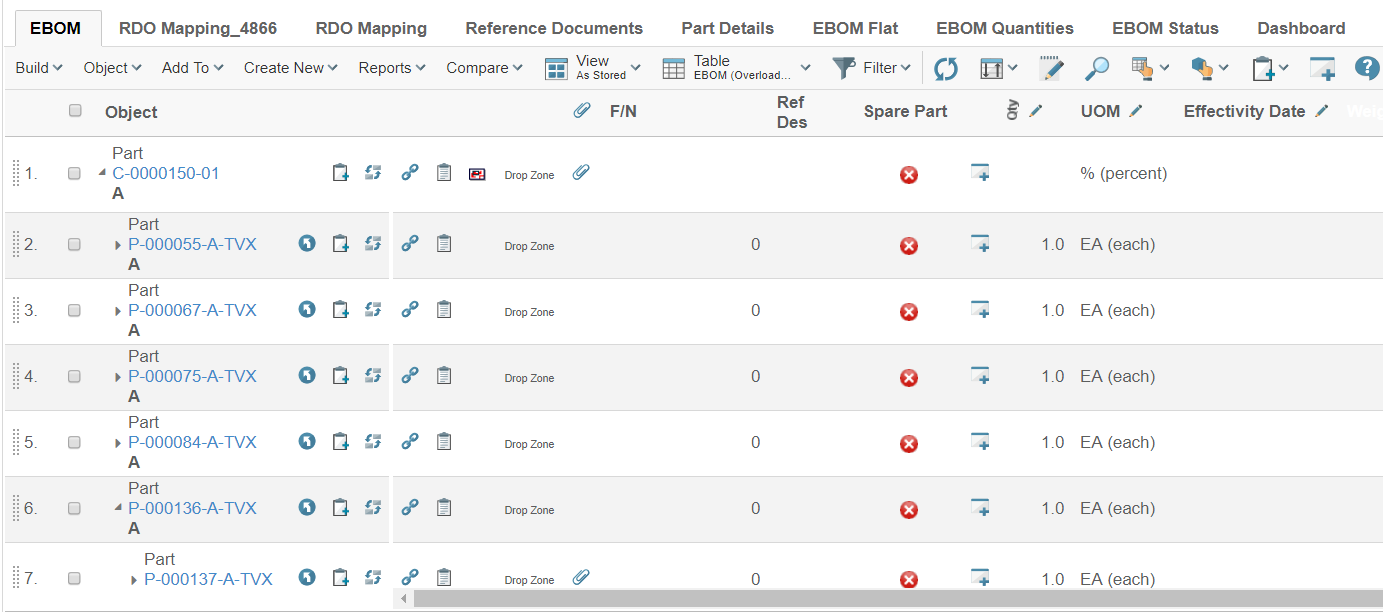
Task: Open the P-000084-A-TVX part link
Action: [x=192, y=442]
